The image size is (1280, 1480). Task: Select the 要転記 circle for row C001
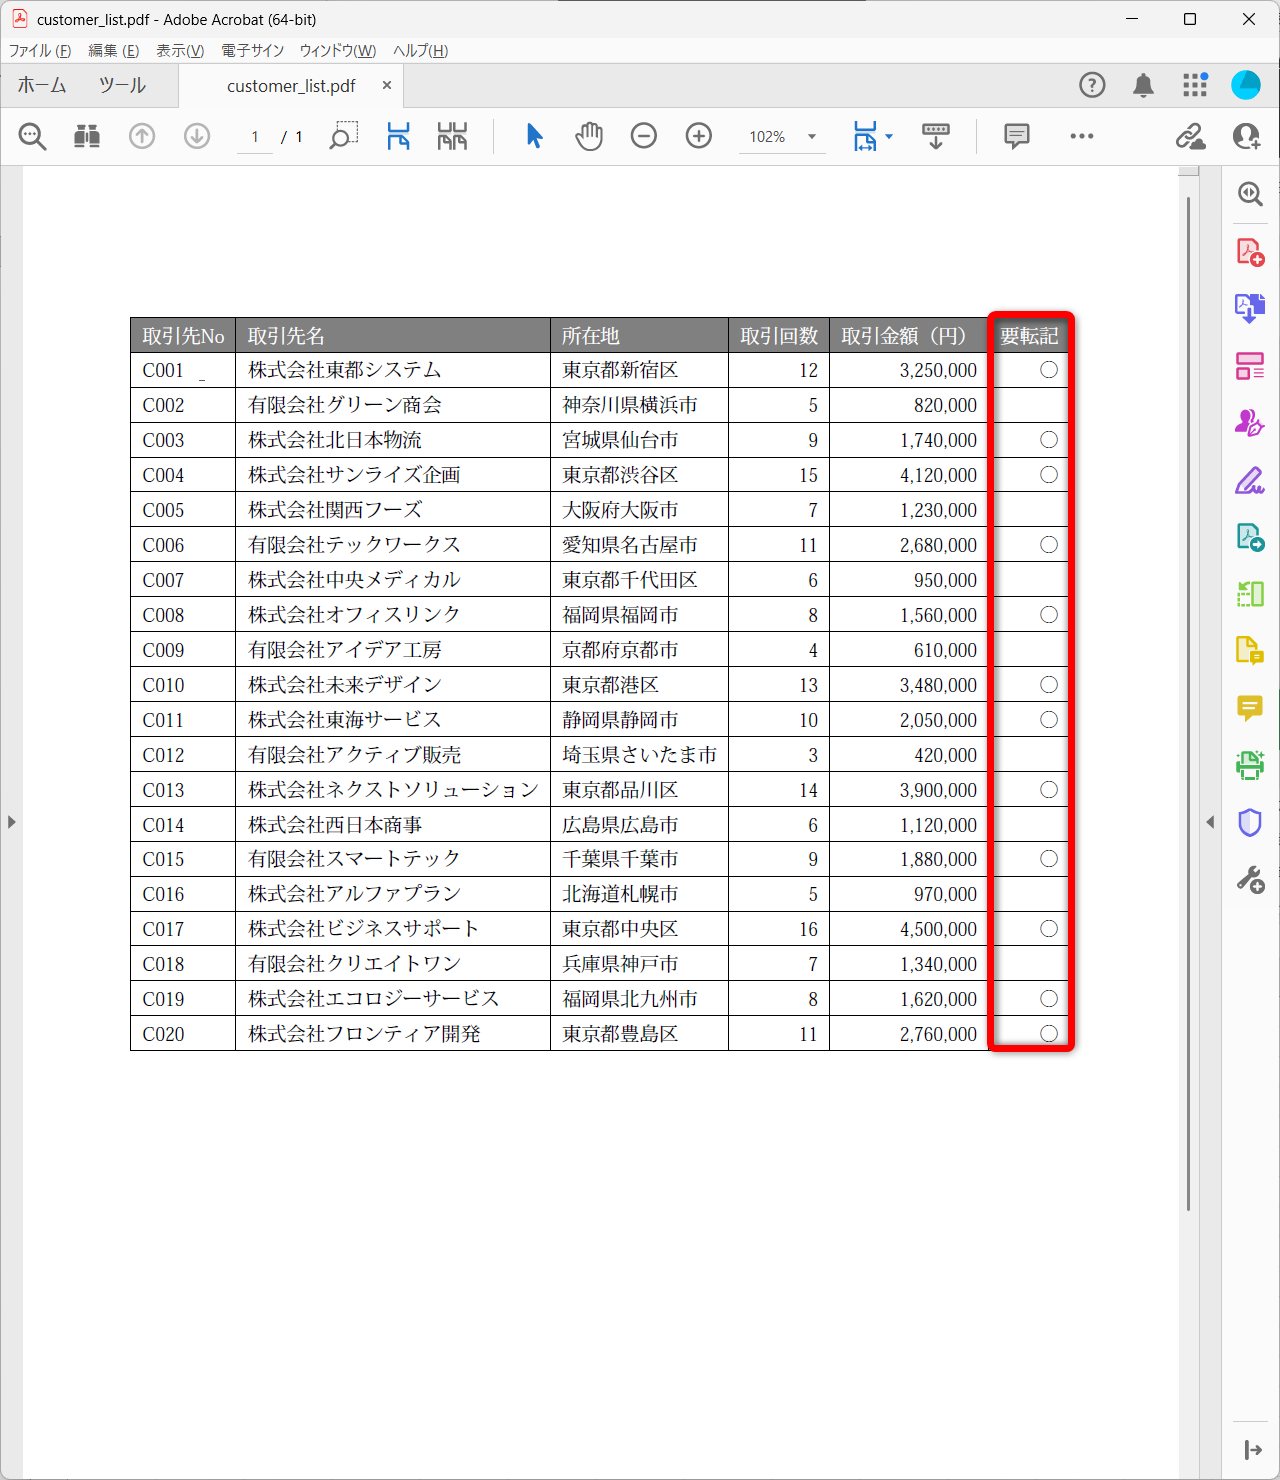pos(1049,370)
